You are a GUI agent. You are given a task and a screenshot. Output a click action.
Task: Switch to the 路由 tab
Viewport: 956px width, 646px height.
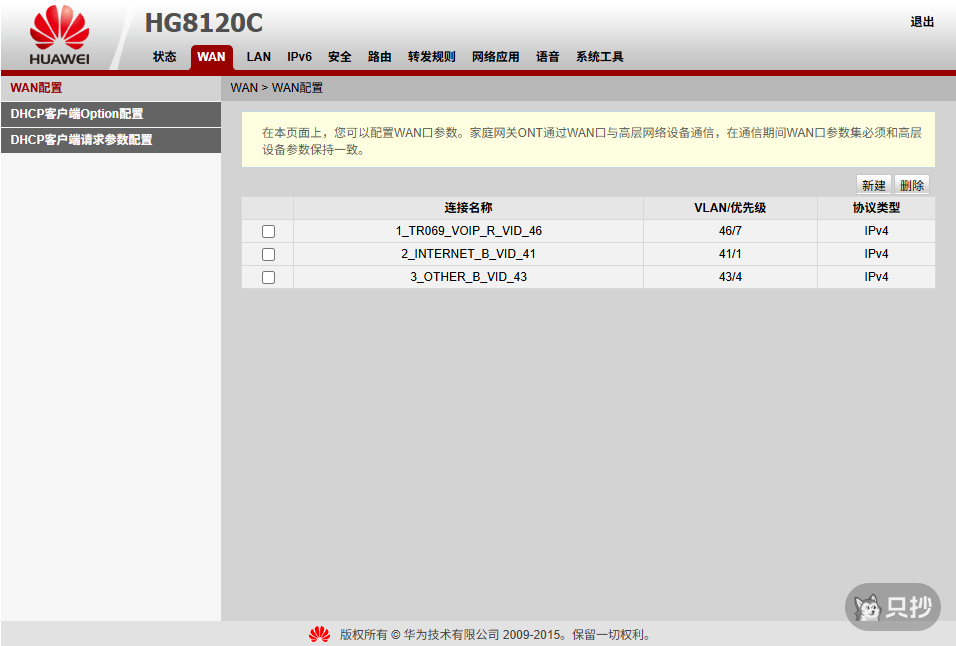click(379, 57)
